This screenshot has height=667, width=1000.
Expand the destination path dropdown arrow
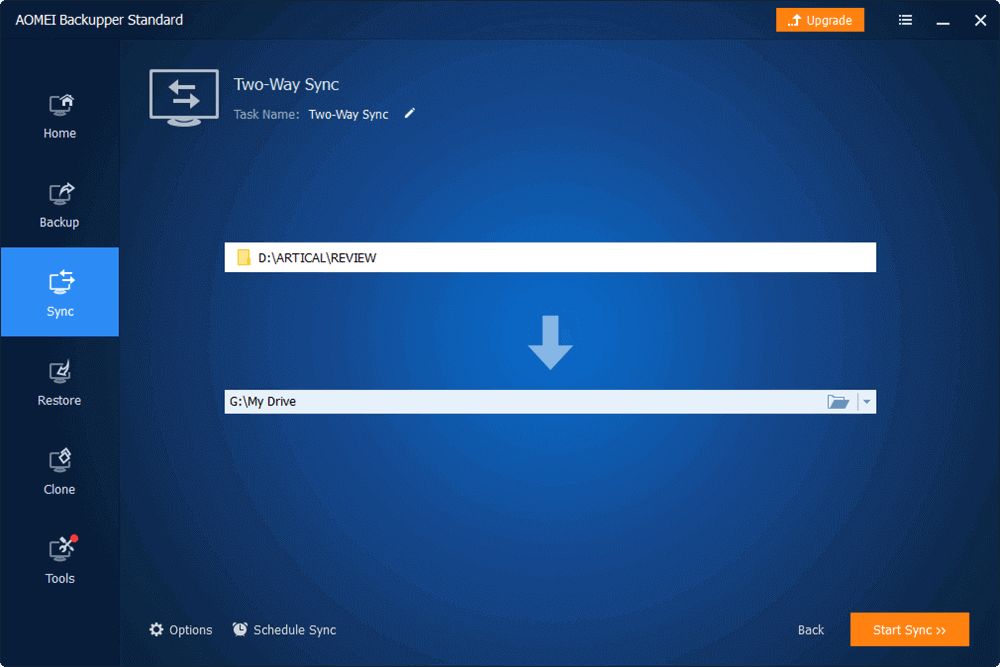866,402
